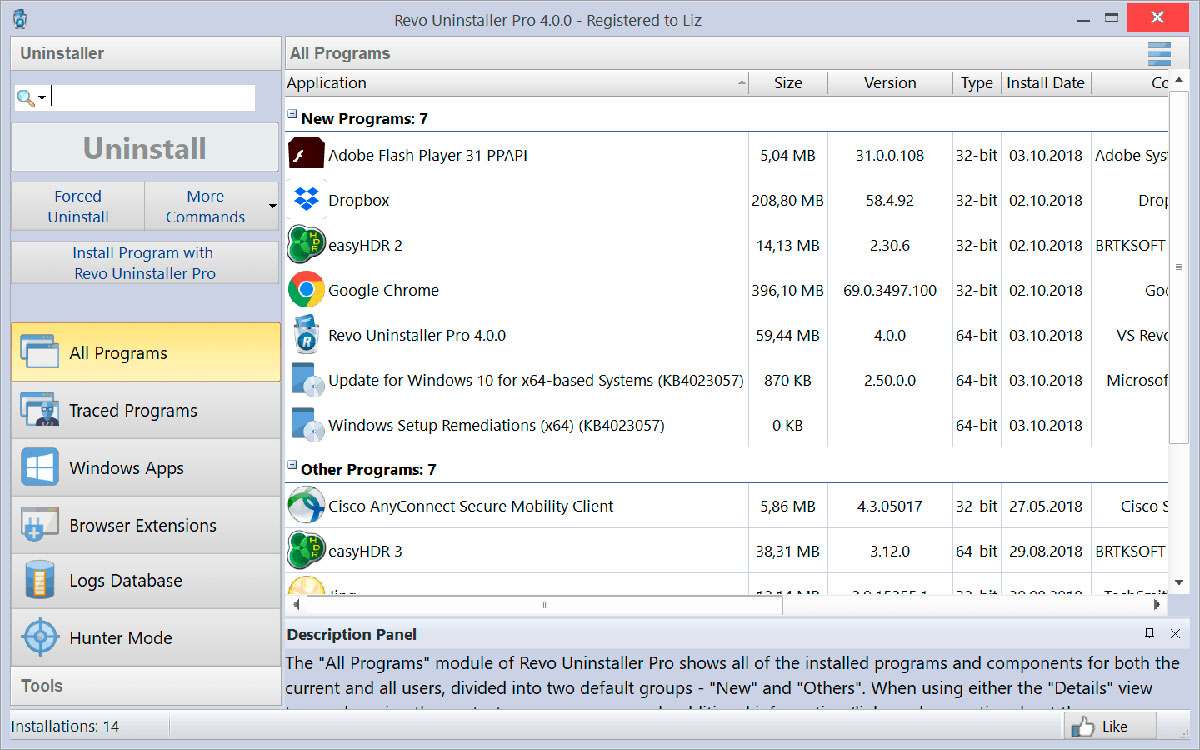Click the Windows Setup Remediations icon

[306, 425]
